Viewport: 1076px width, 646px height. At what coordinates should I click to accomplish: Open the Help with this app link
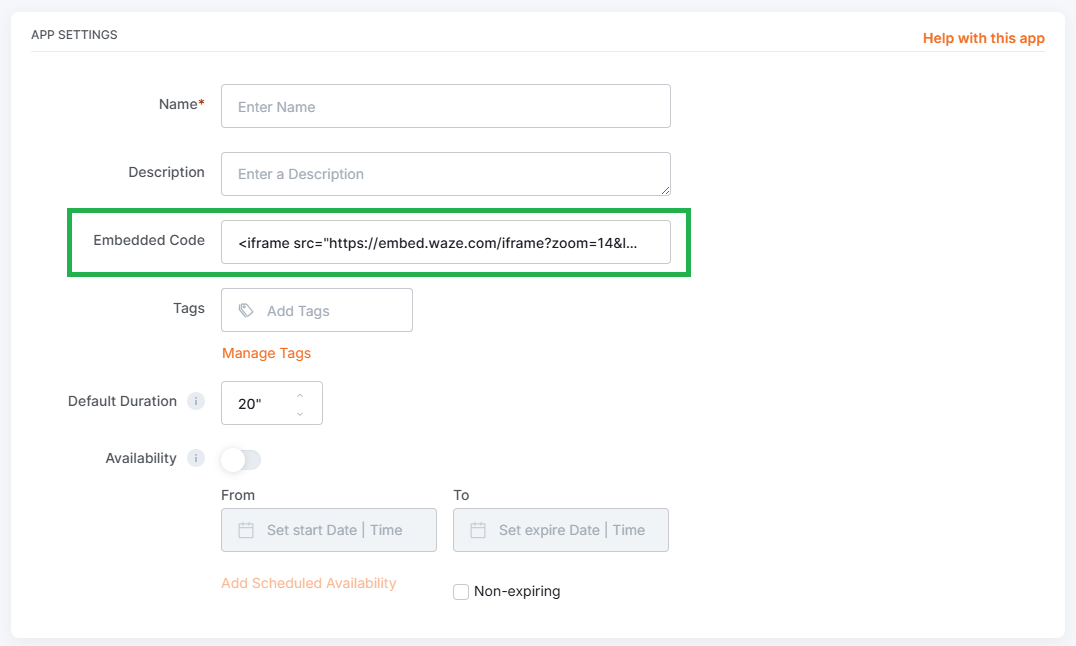tap(983, 38)
